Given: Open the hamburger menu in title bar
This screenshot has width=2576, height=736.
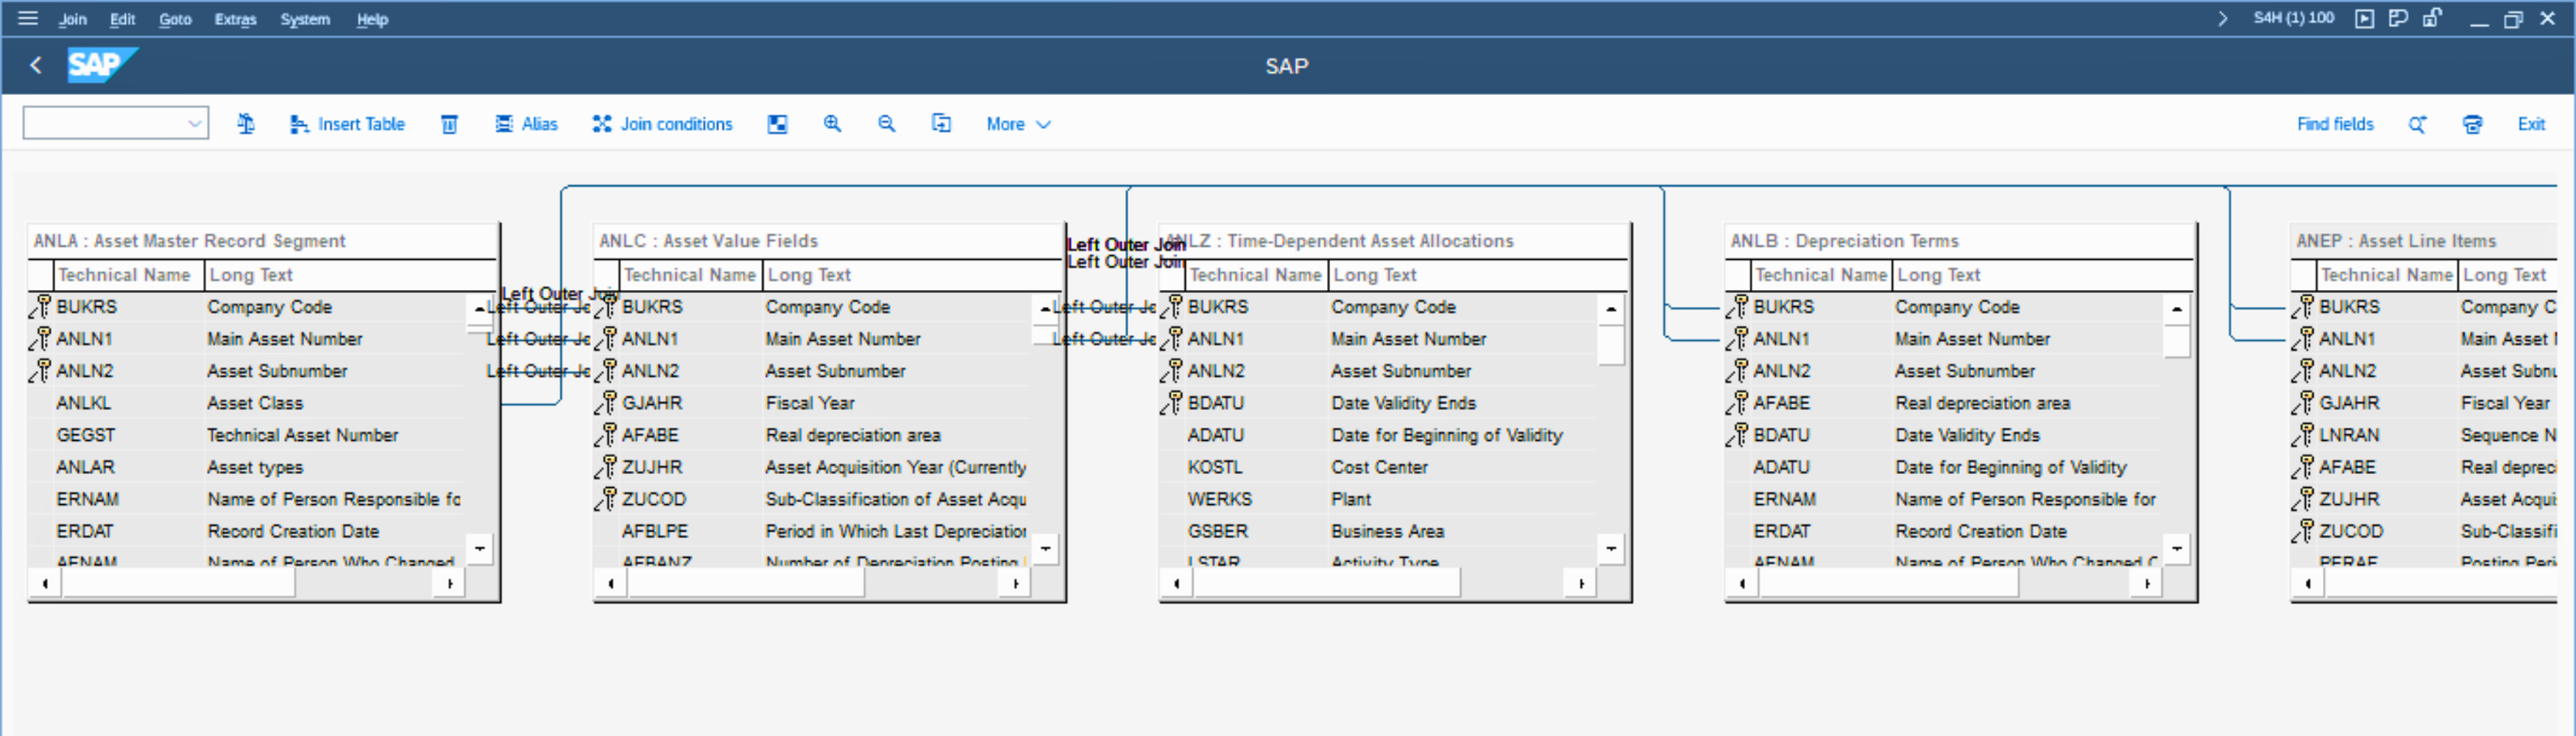Looking at the screenshot, I should coord(28,18).
